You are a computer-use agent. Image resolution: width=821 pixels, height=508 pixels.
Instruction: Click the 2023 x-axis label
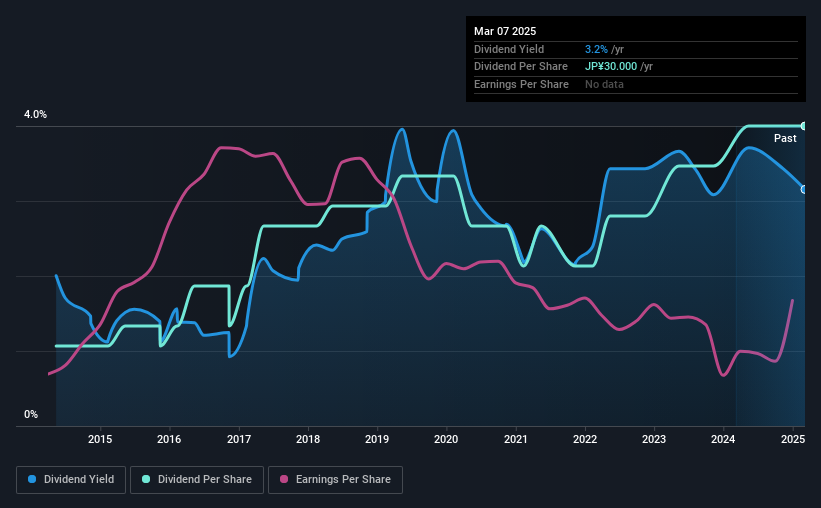coord(654,439)
